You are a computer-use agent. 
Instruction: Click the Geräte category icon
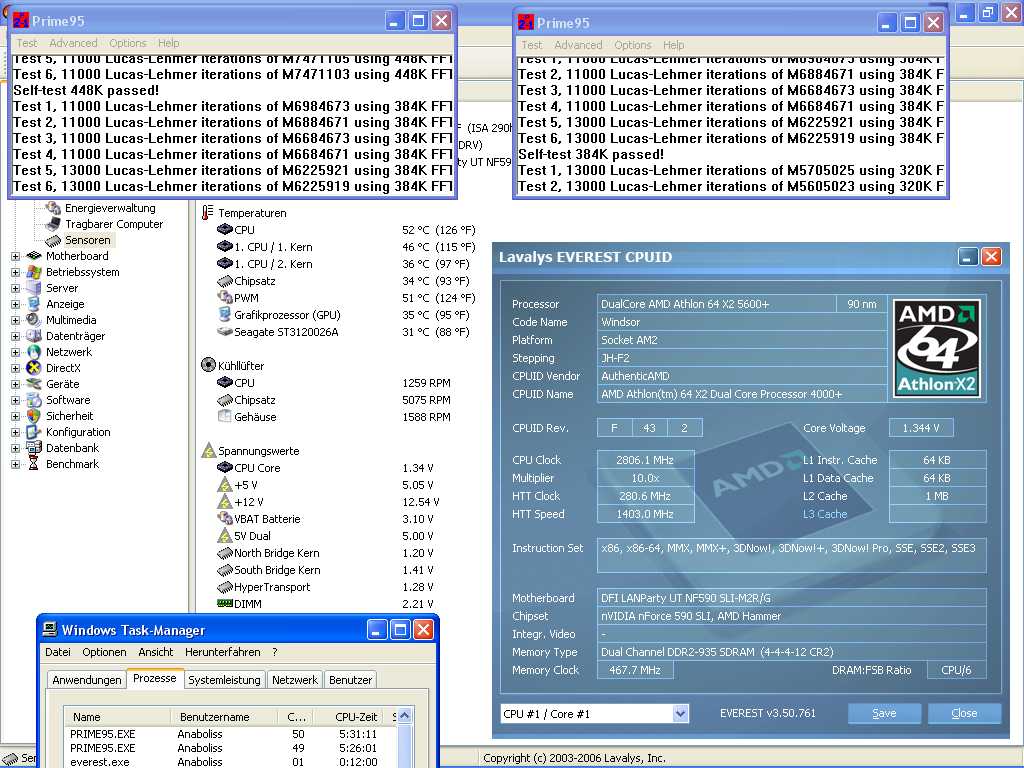point(34,384)
